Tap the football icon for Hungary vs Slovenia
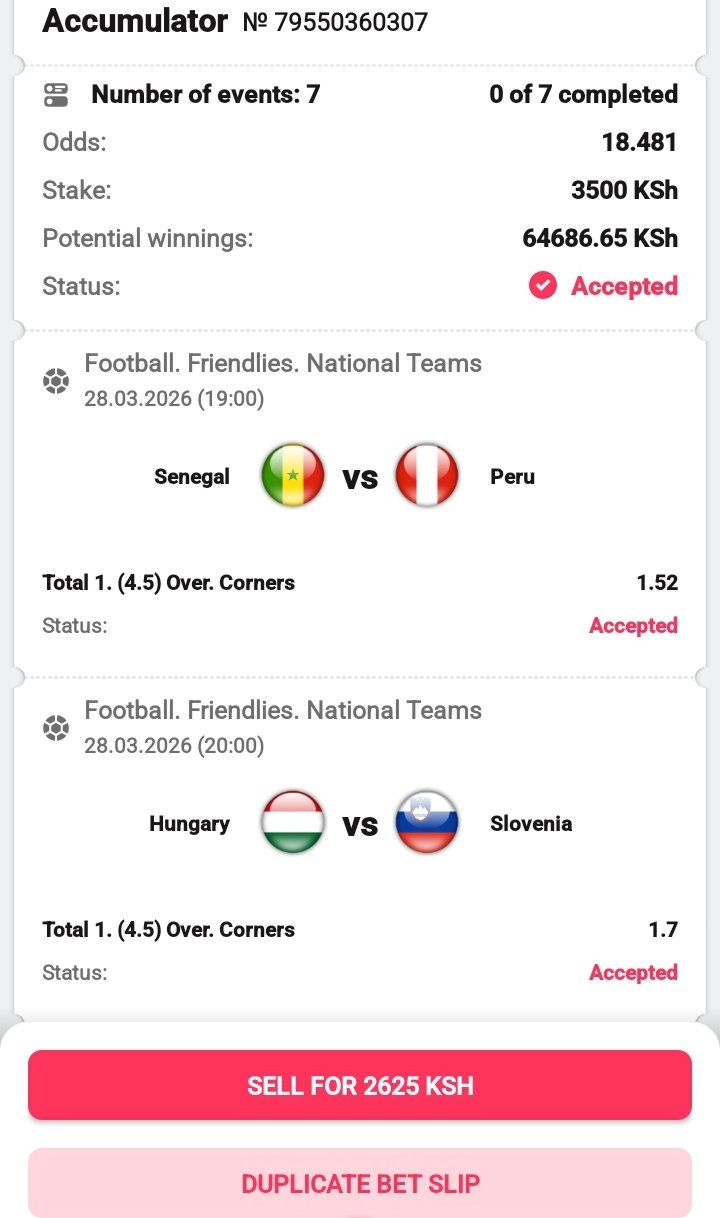This screenshot has height=1218, width=720. [56, 728]
